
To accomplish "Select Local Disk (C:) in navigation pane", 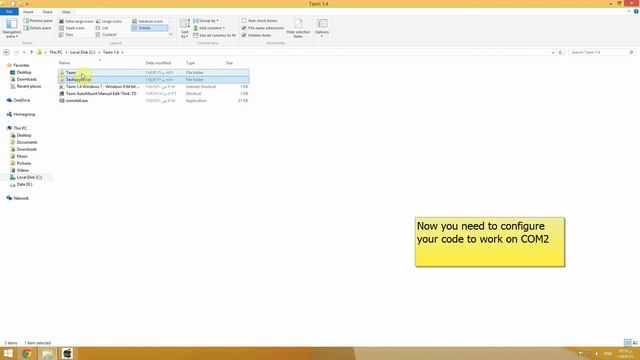I will pyautogui.click(x=29, y=177).
